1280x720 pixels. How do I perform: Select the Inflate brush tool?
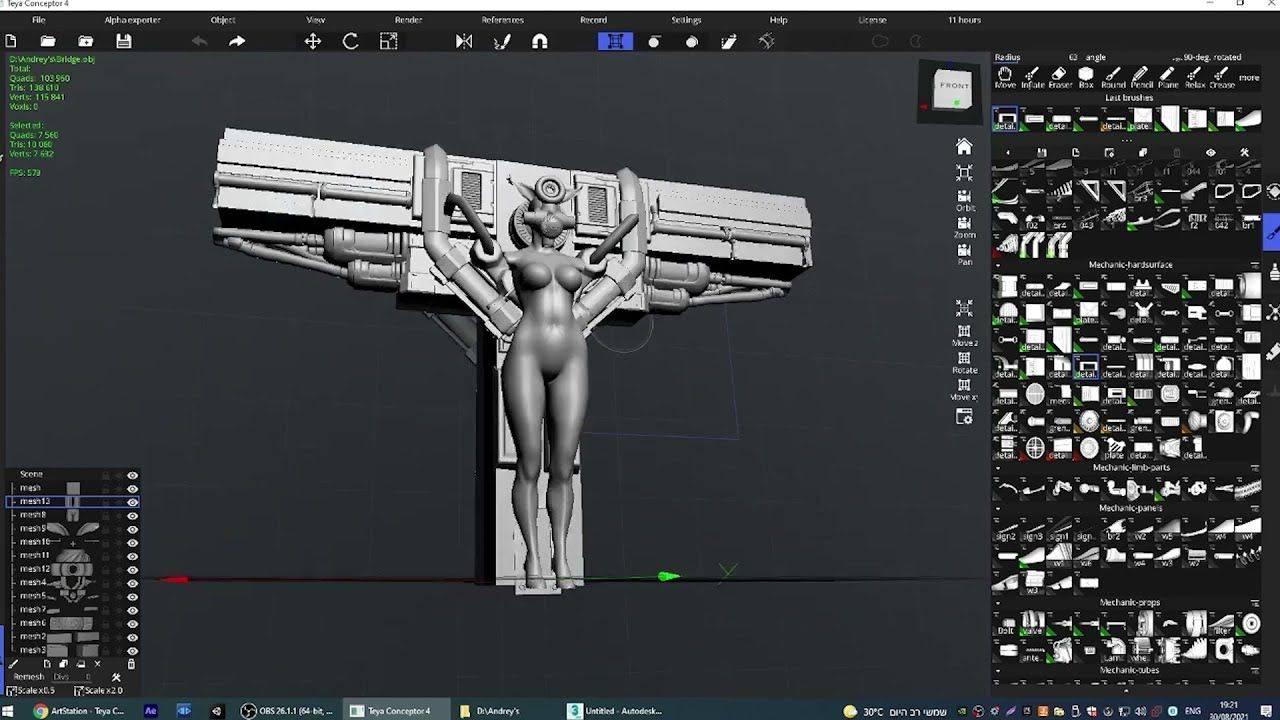pos(1032,77)
